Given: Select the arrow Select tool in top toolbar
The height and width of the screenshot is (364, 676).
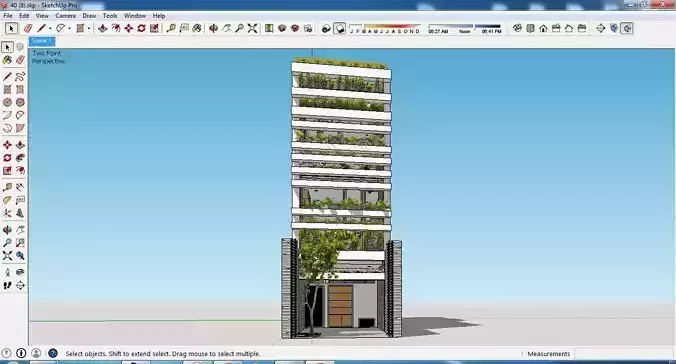Looking at the screenshot, I should coord(11,28).
